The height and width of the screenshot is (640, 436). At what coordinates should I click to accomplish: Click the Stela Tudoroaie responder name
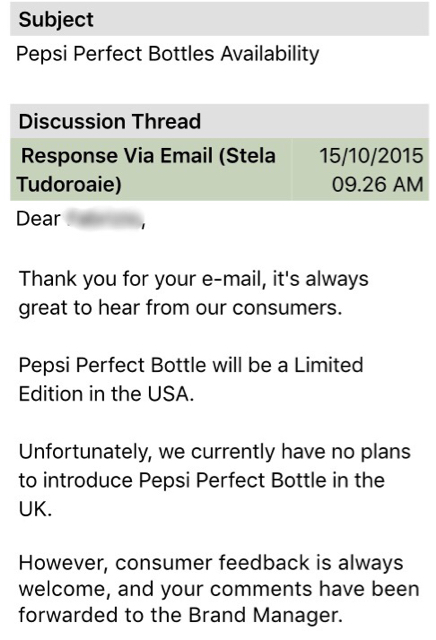pyautogui.click(x=146, y=169)
